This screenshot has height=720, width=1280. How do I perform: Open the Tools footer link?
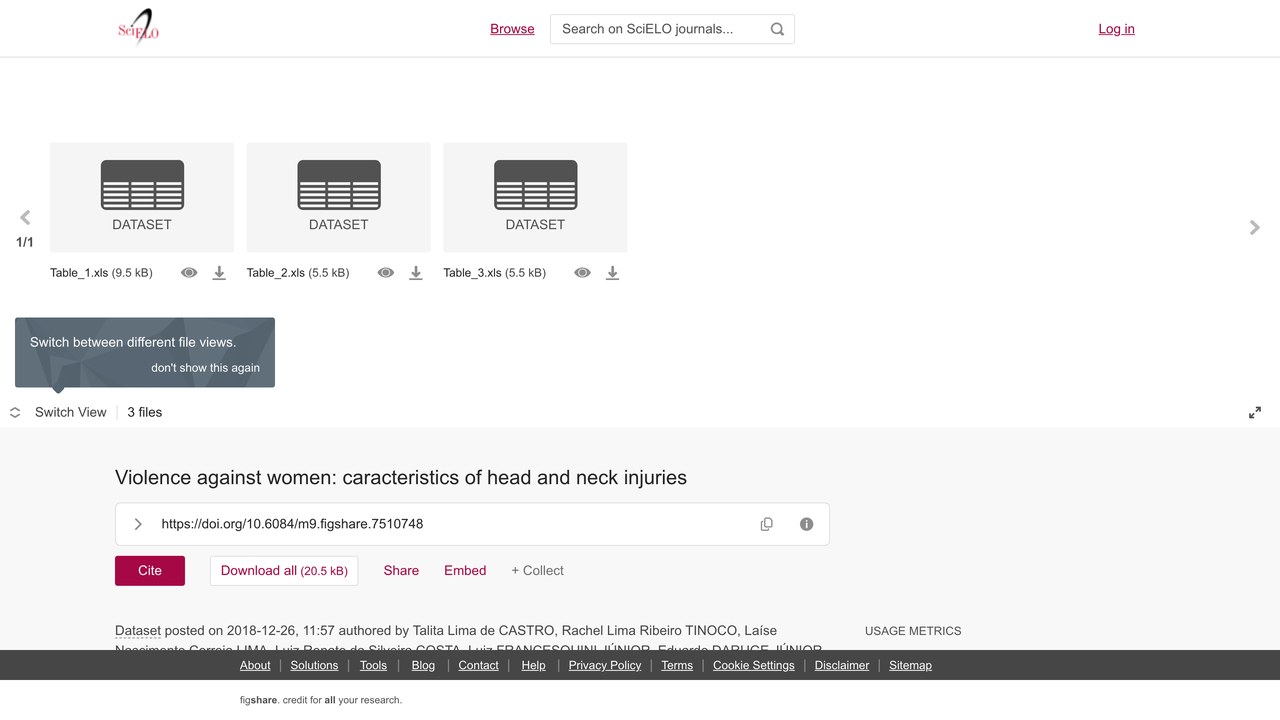tap(373, 665)
